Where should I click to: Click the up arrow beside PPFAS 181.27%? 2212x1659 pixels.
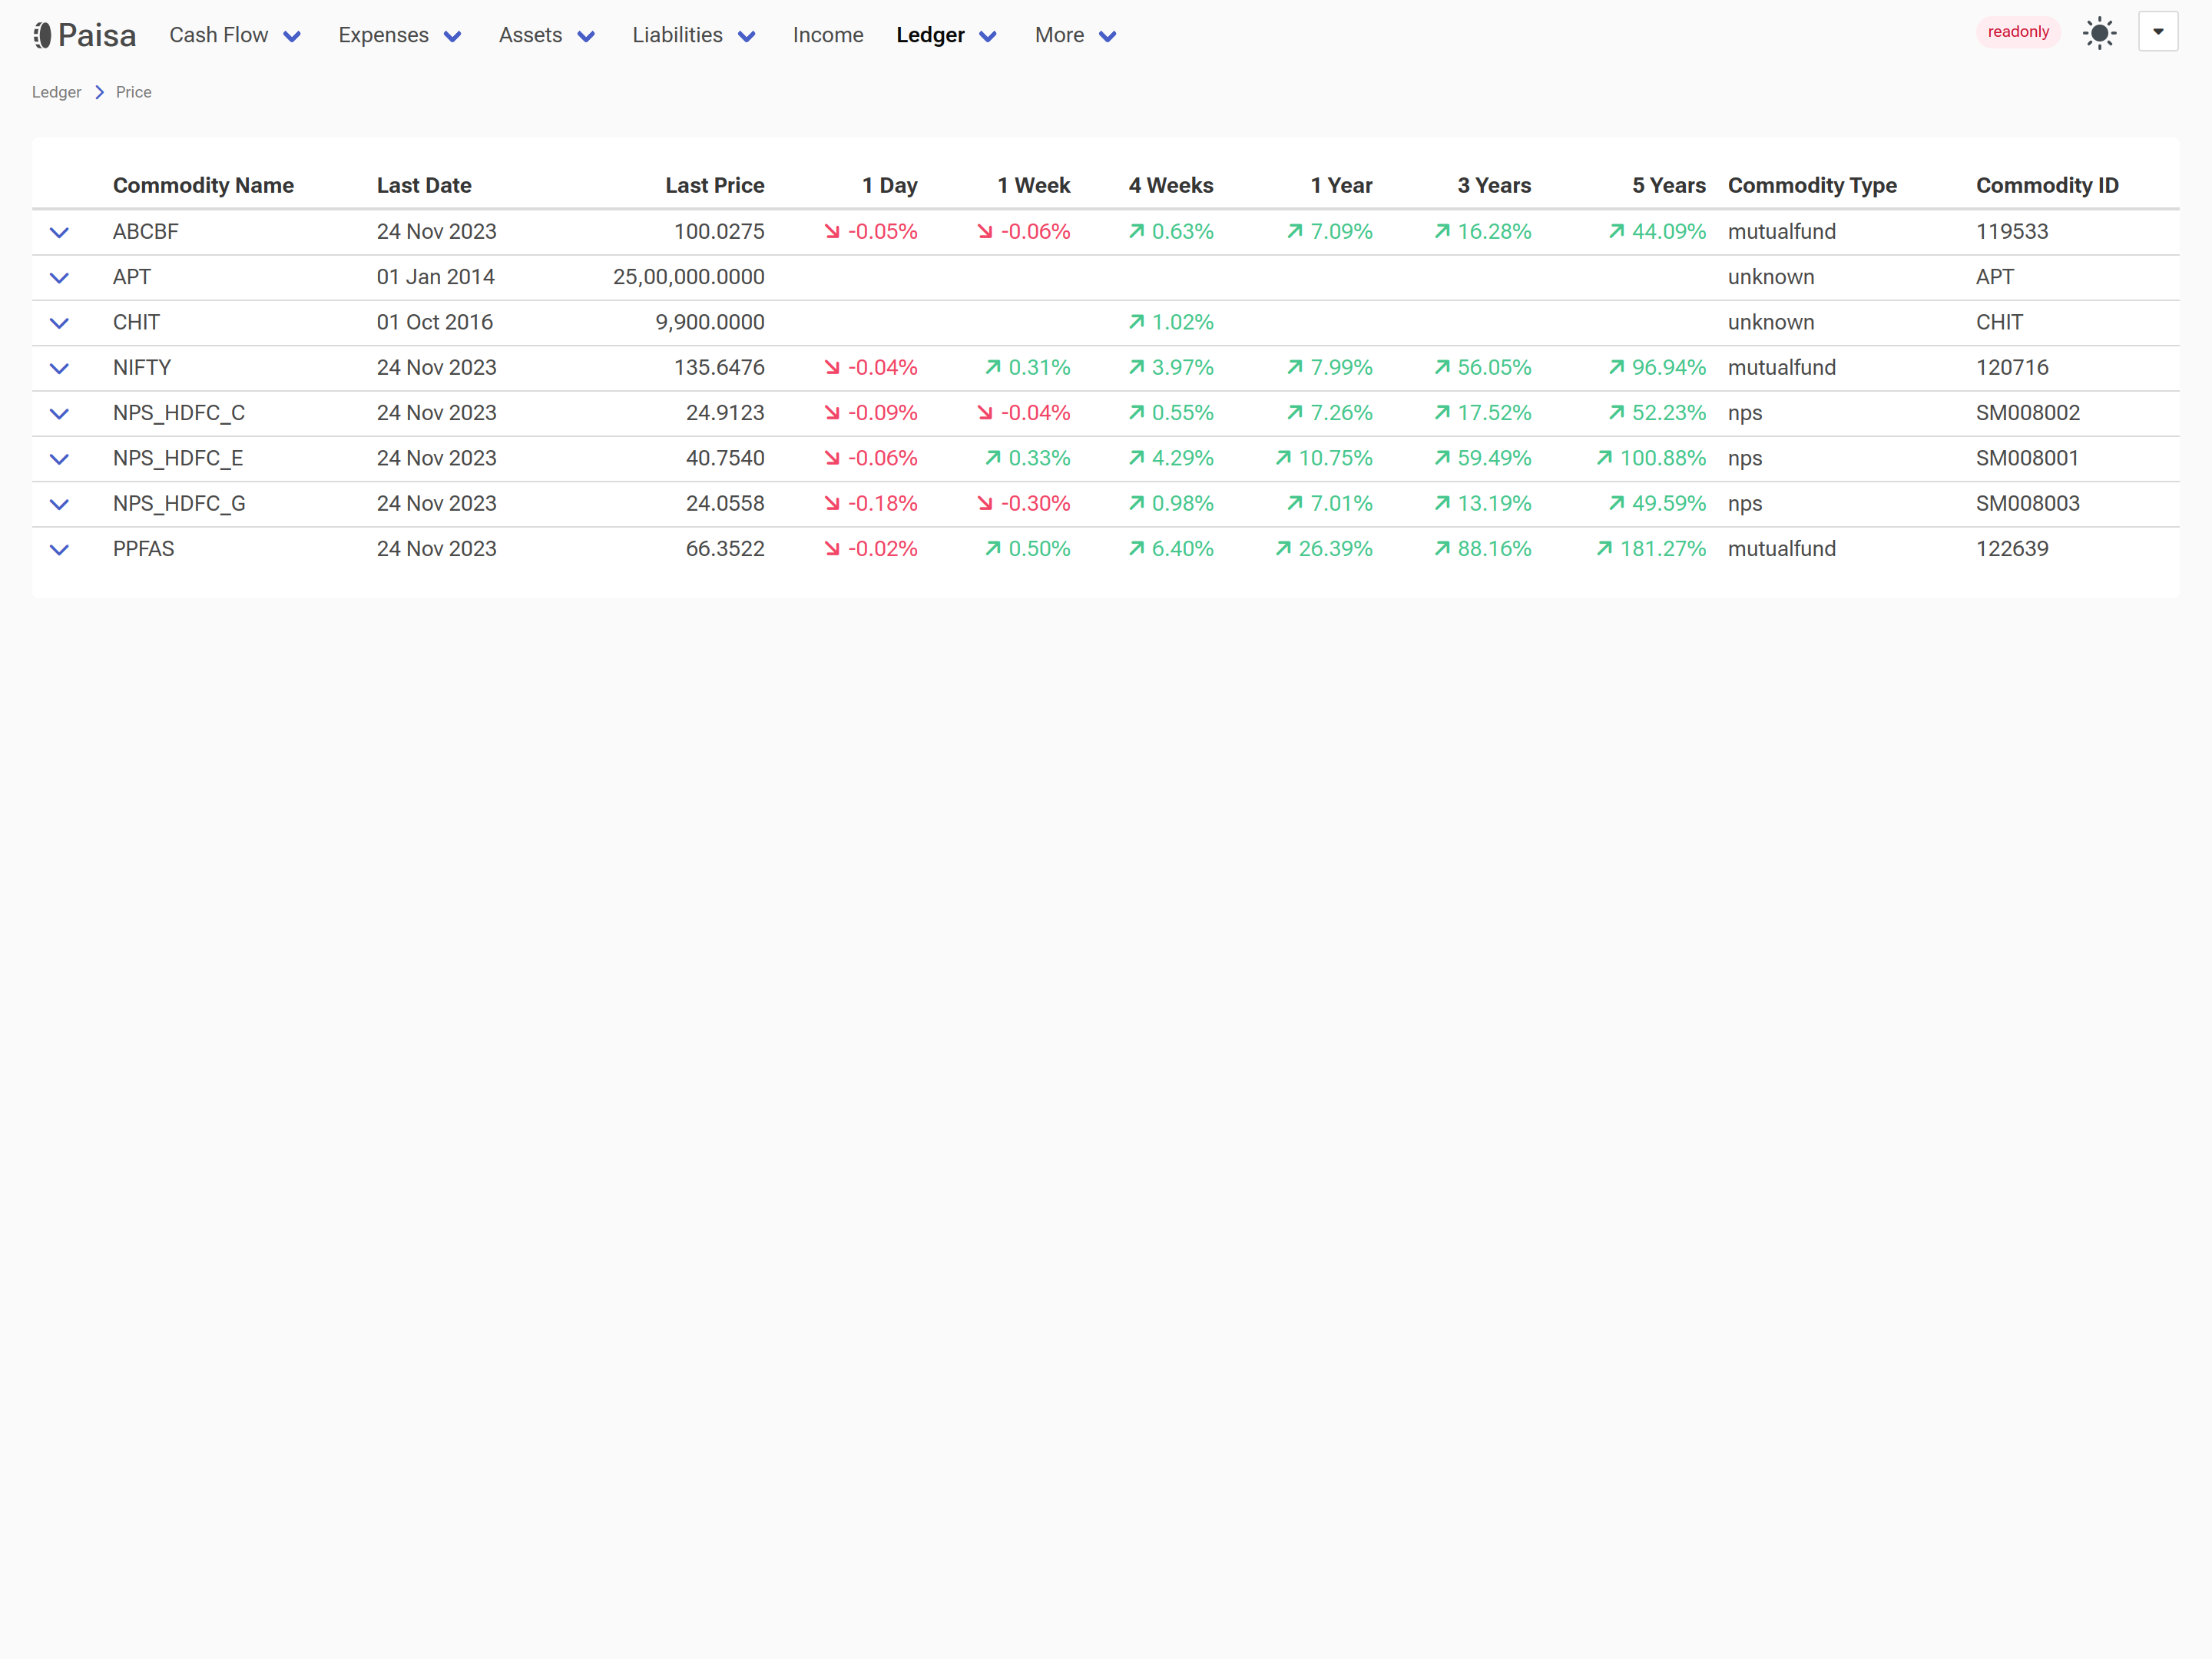click(x=1604, y=548)
